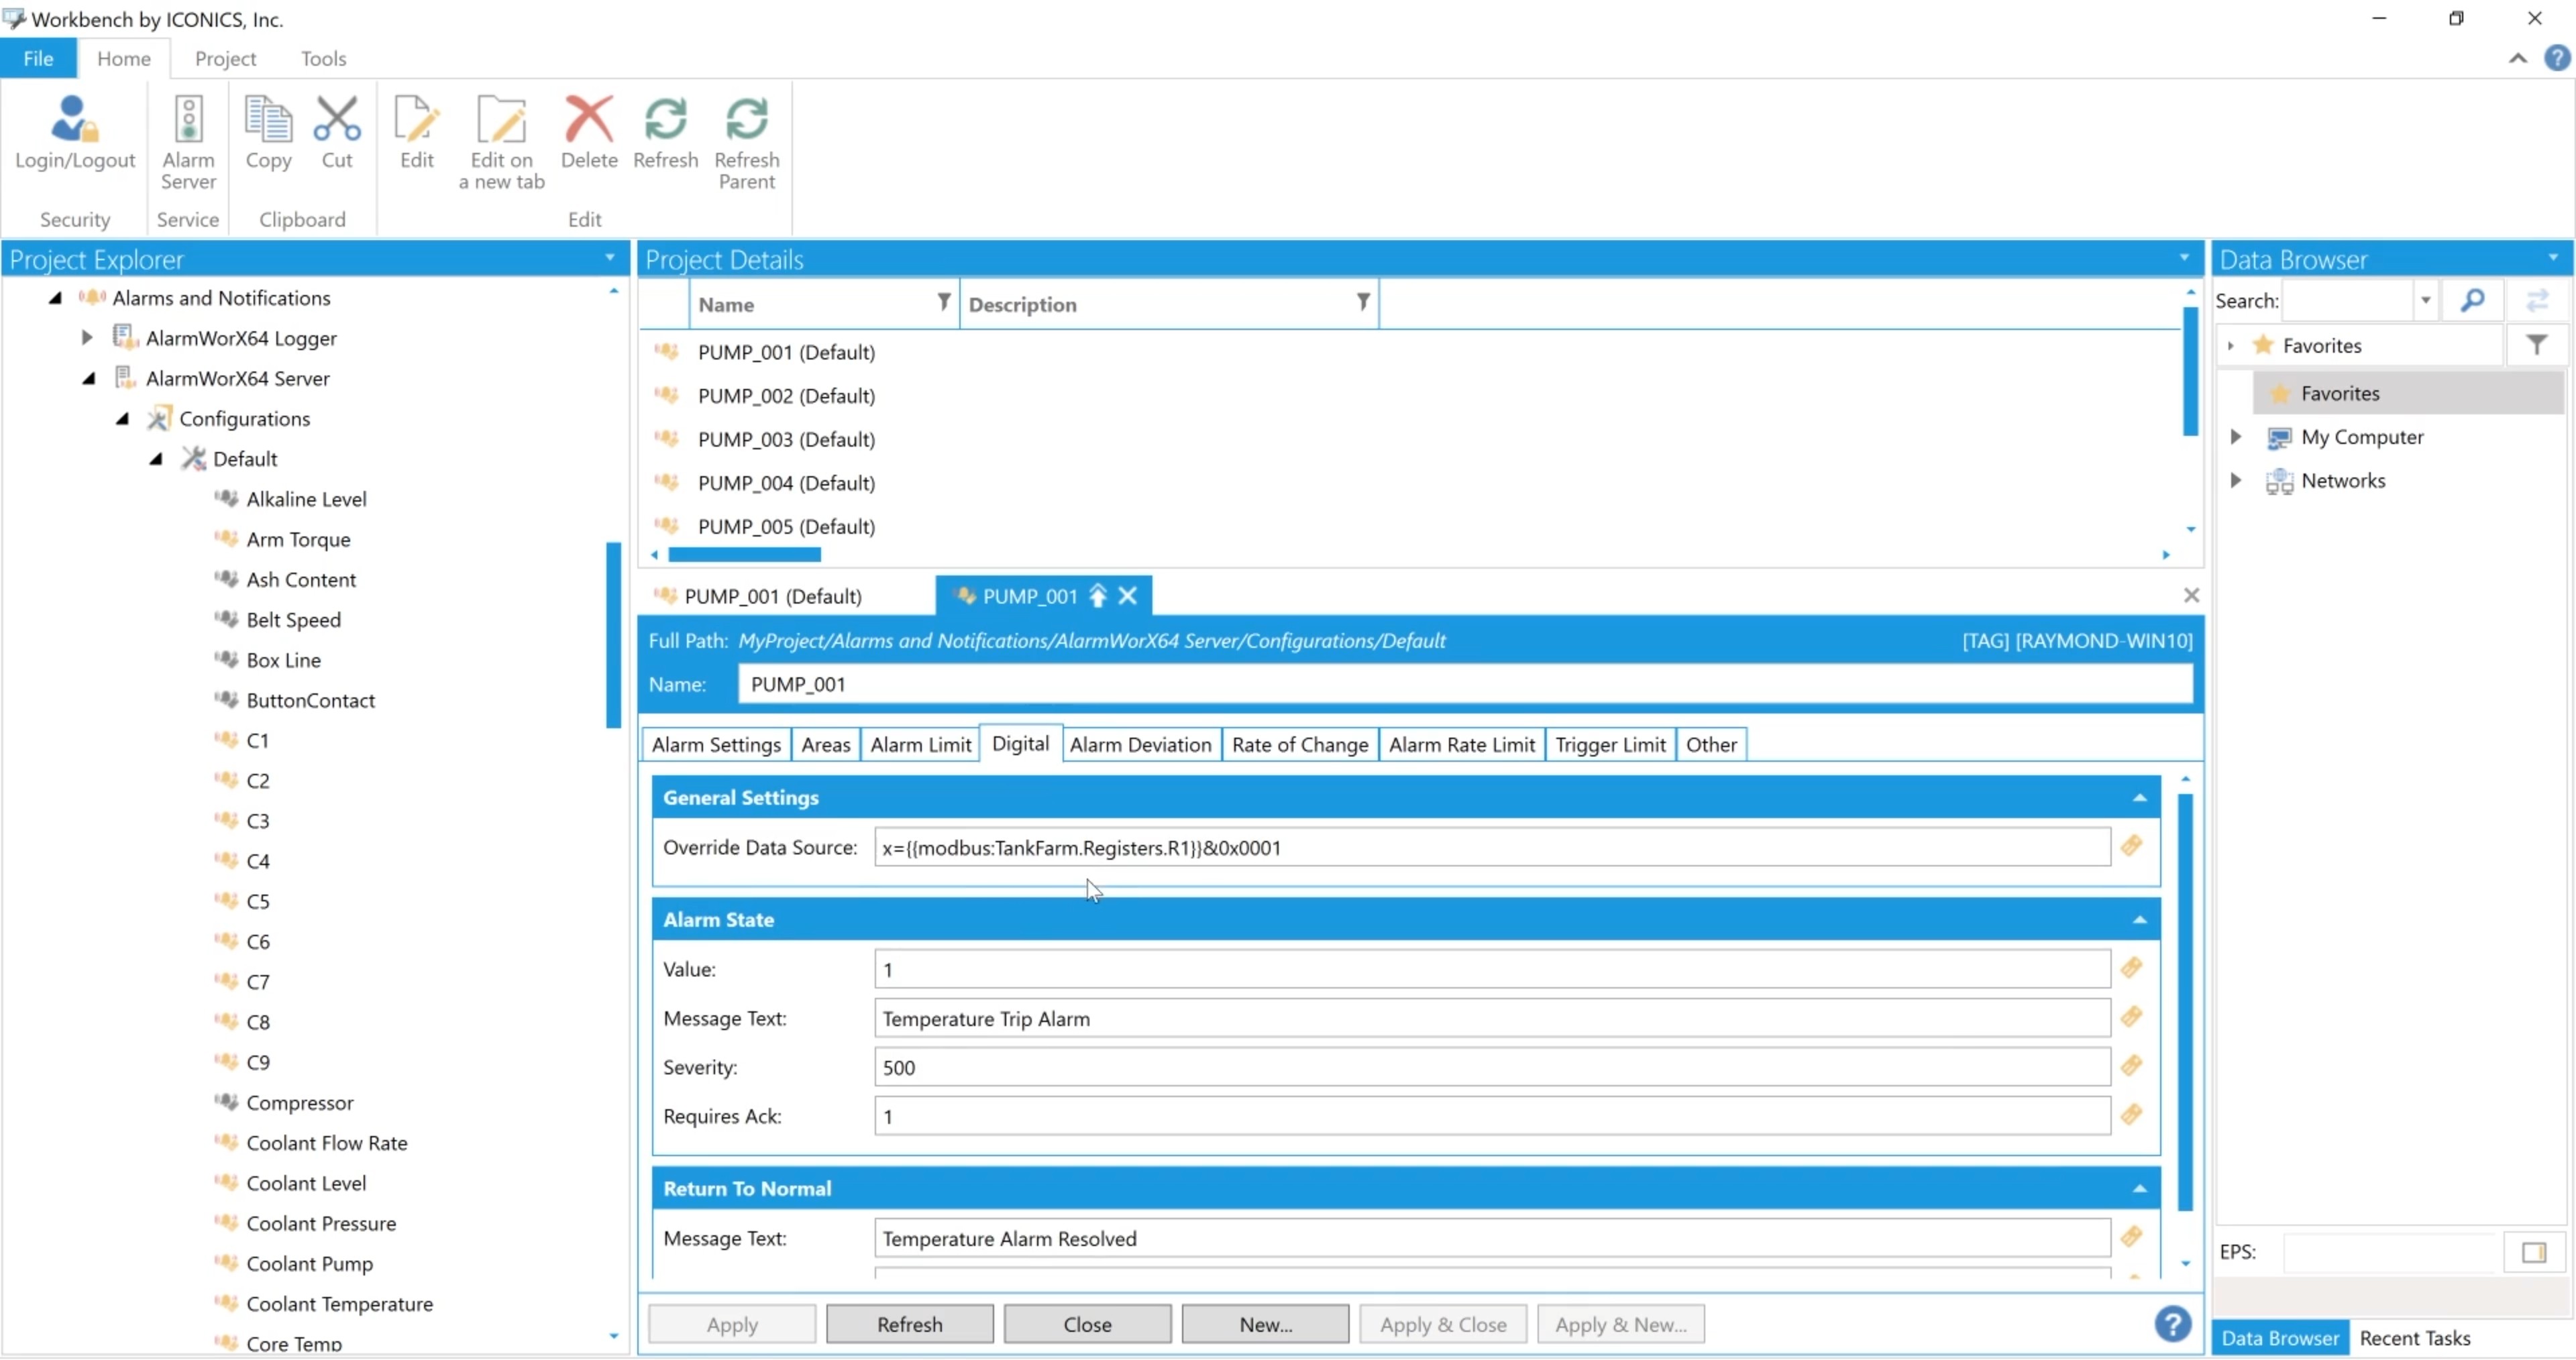Collapse the Return To Normal section
This screenshot has height=1360, width=2576.
point(2139,1189)
